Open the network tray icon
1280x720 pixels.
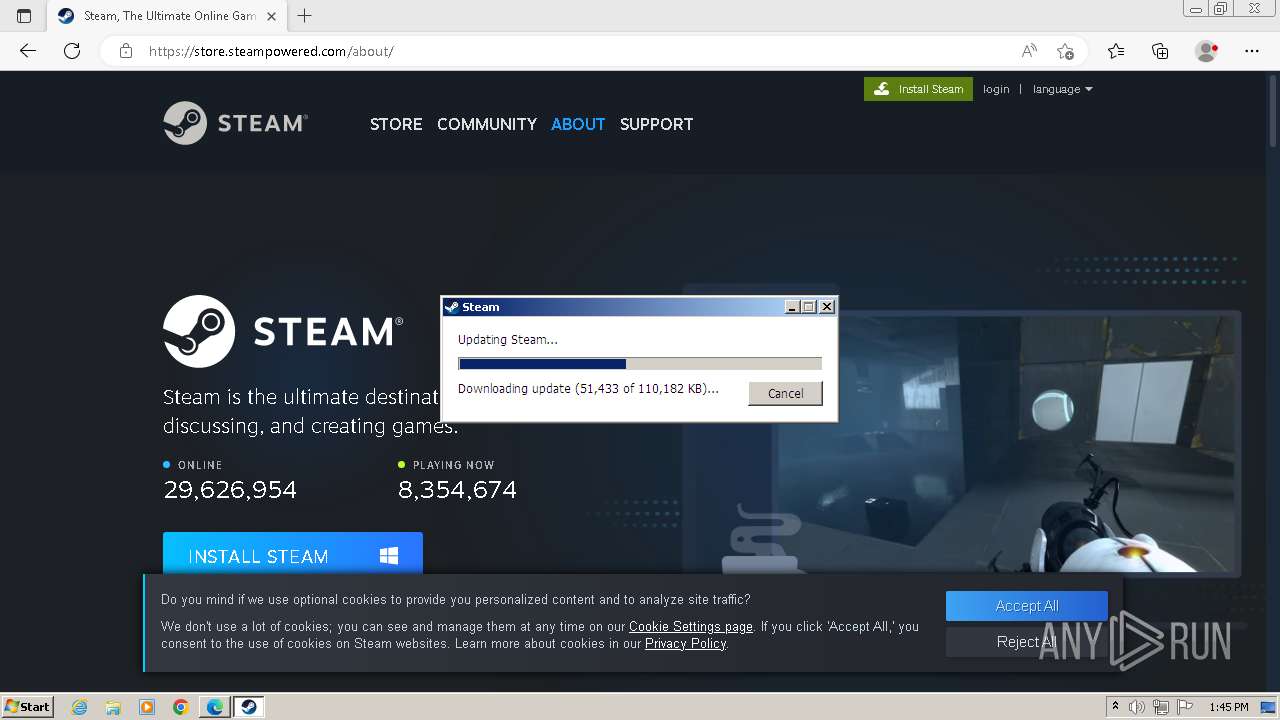coord(1163,707)
